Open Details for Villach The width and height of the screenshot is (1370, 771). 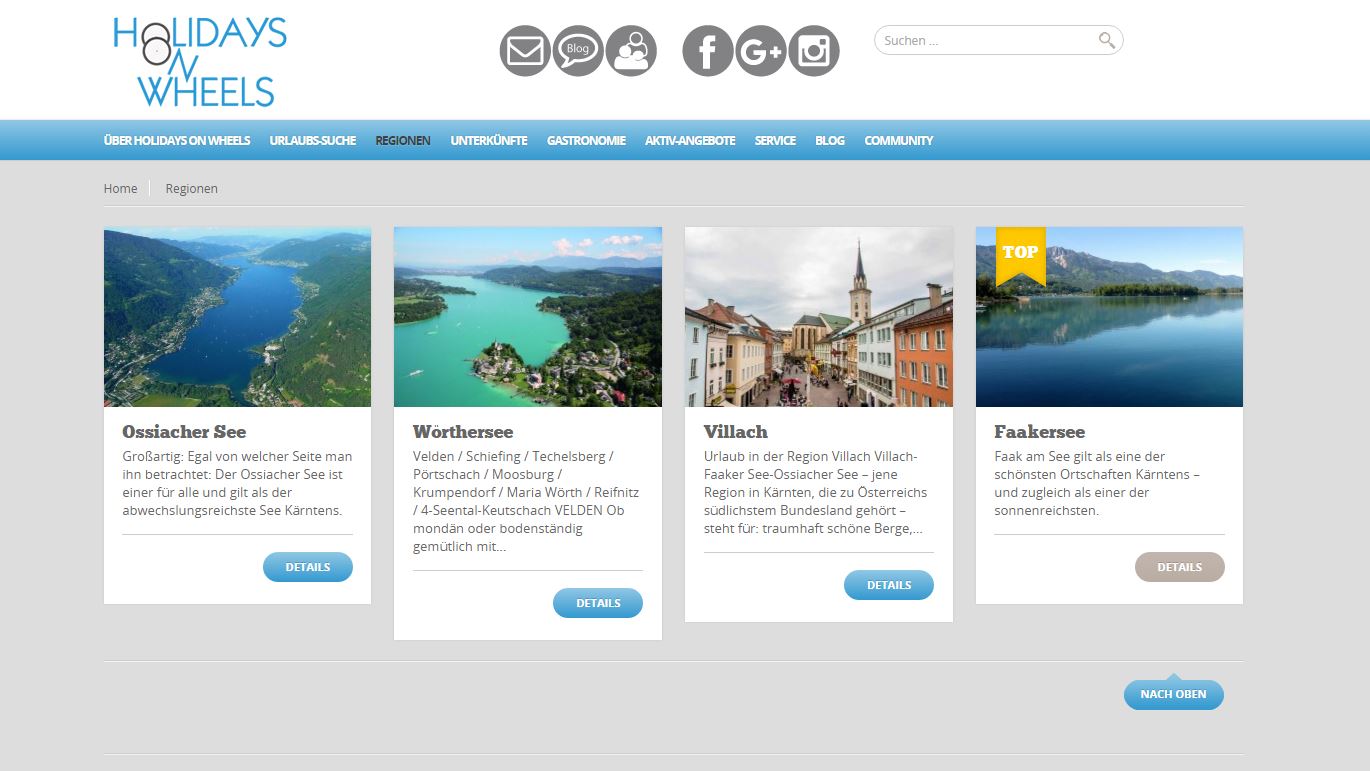[x=889, y=585]
